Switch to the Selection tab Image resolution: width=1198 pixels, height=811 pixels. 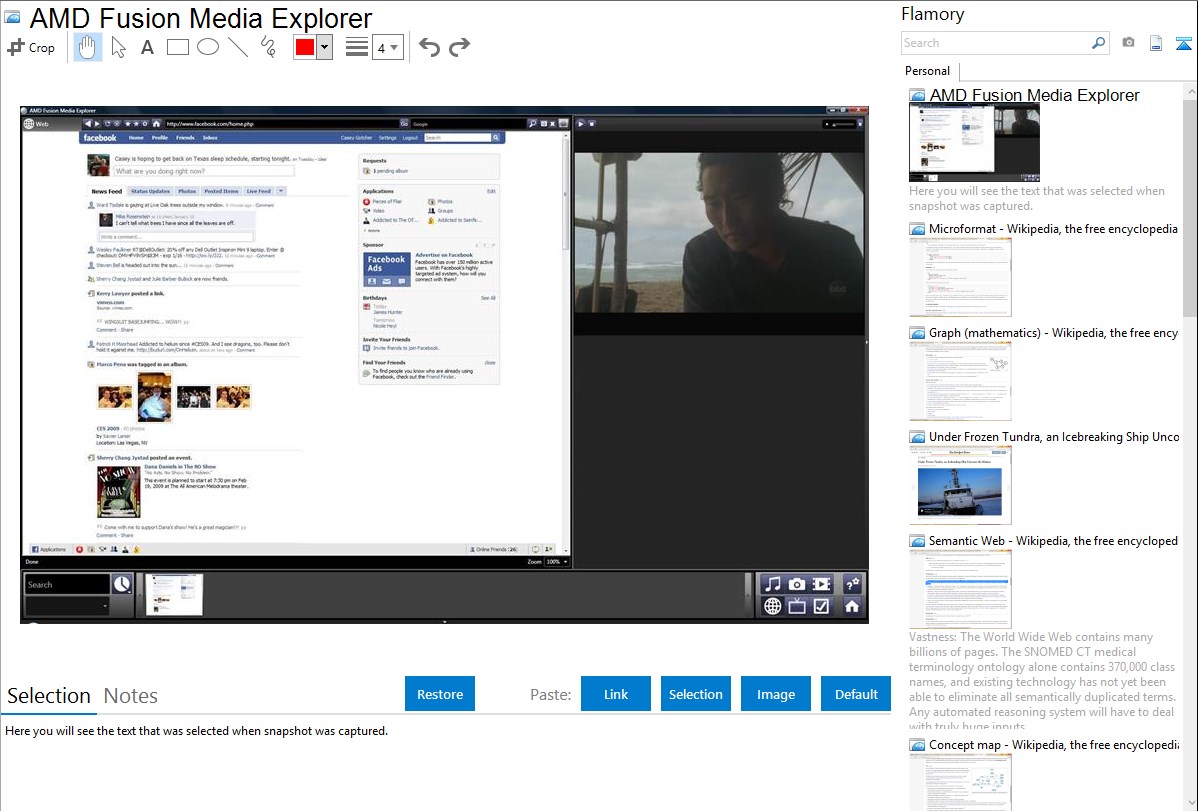[49, 696]
